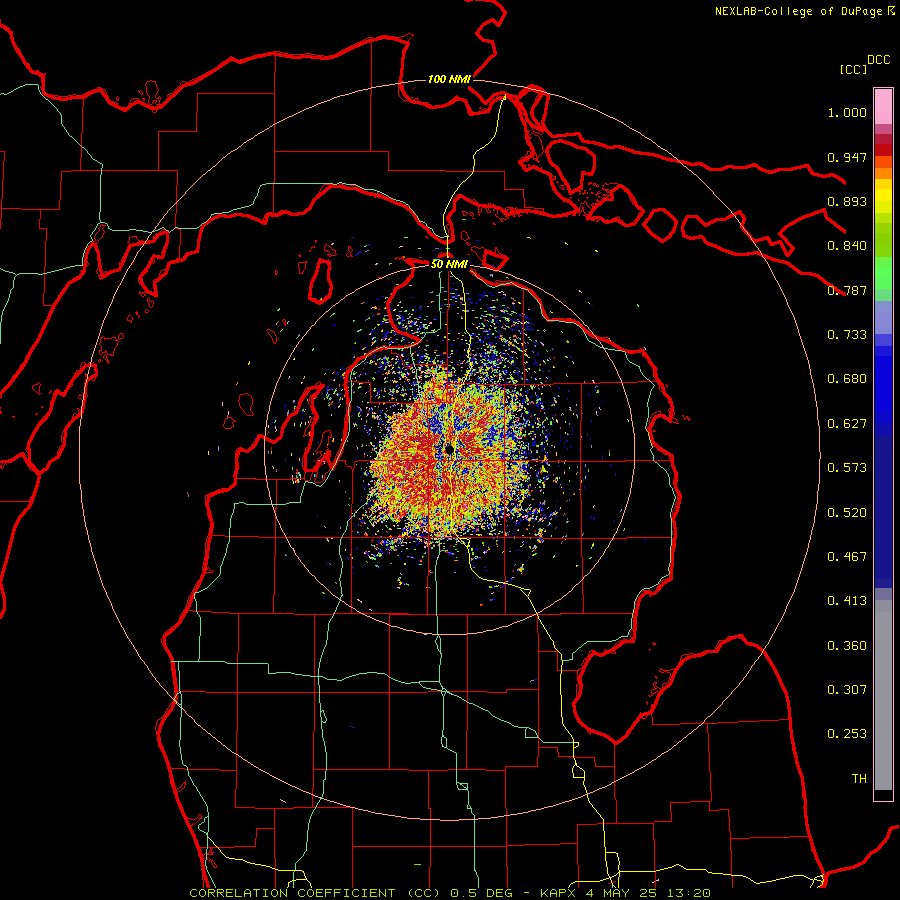Click the black radar site dot at center
Viewport: 900px width, 900px height.
point(449,449)
